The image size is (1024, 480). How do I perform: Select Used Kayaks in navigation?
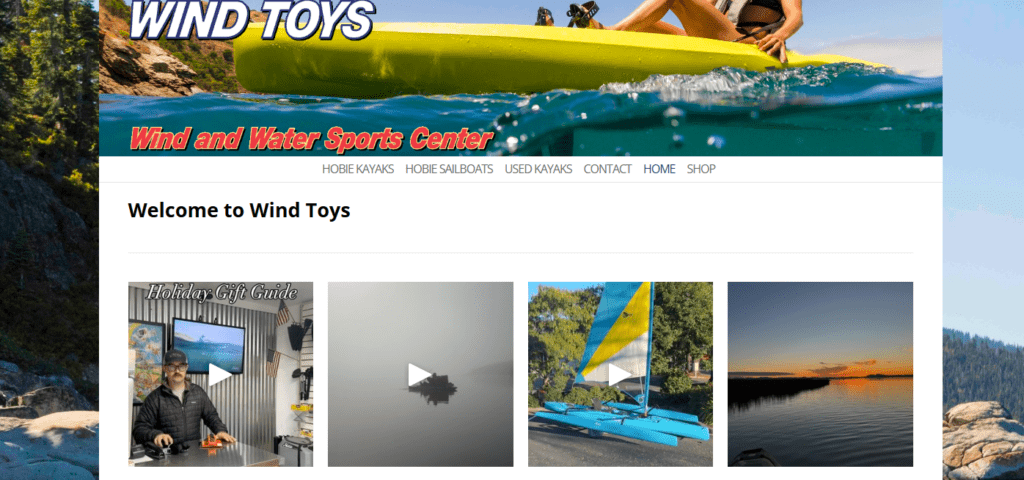click(x=538, y=169)
